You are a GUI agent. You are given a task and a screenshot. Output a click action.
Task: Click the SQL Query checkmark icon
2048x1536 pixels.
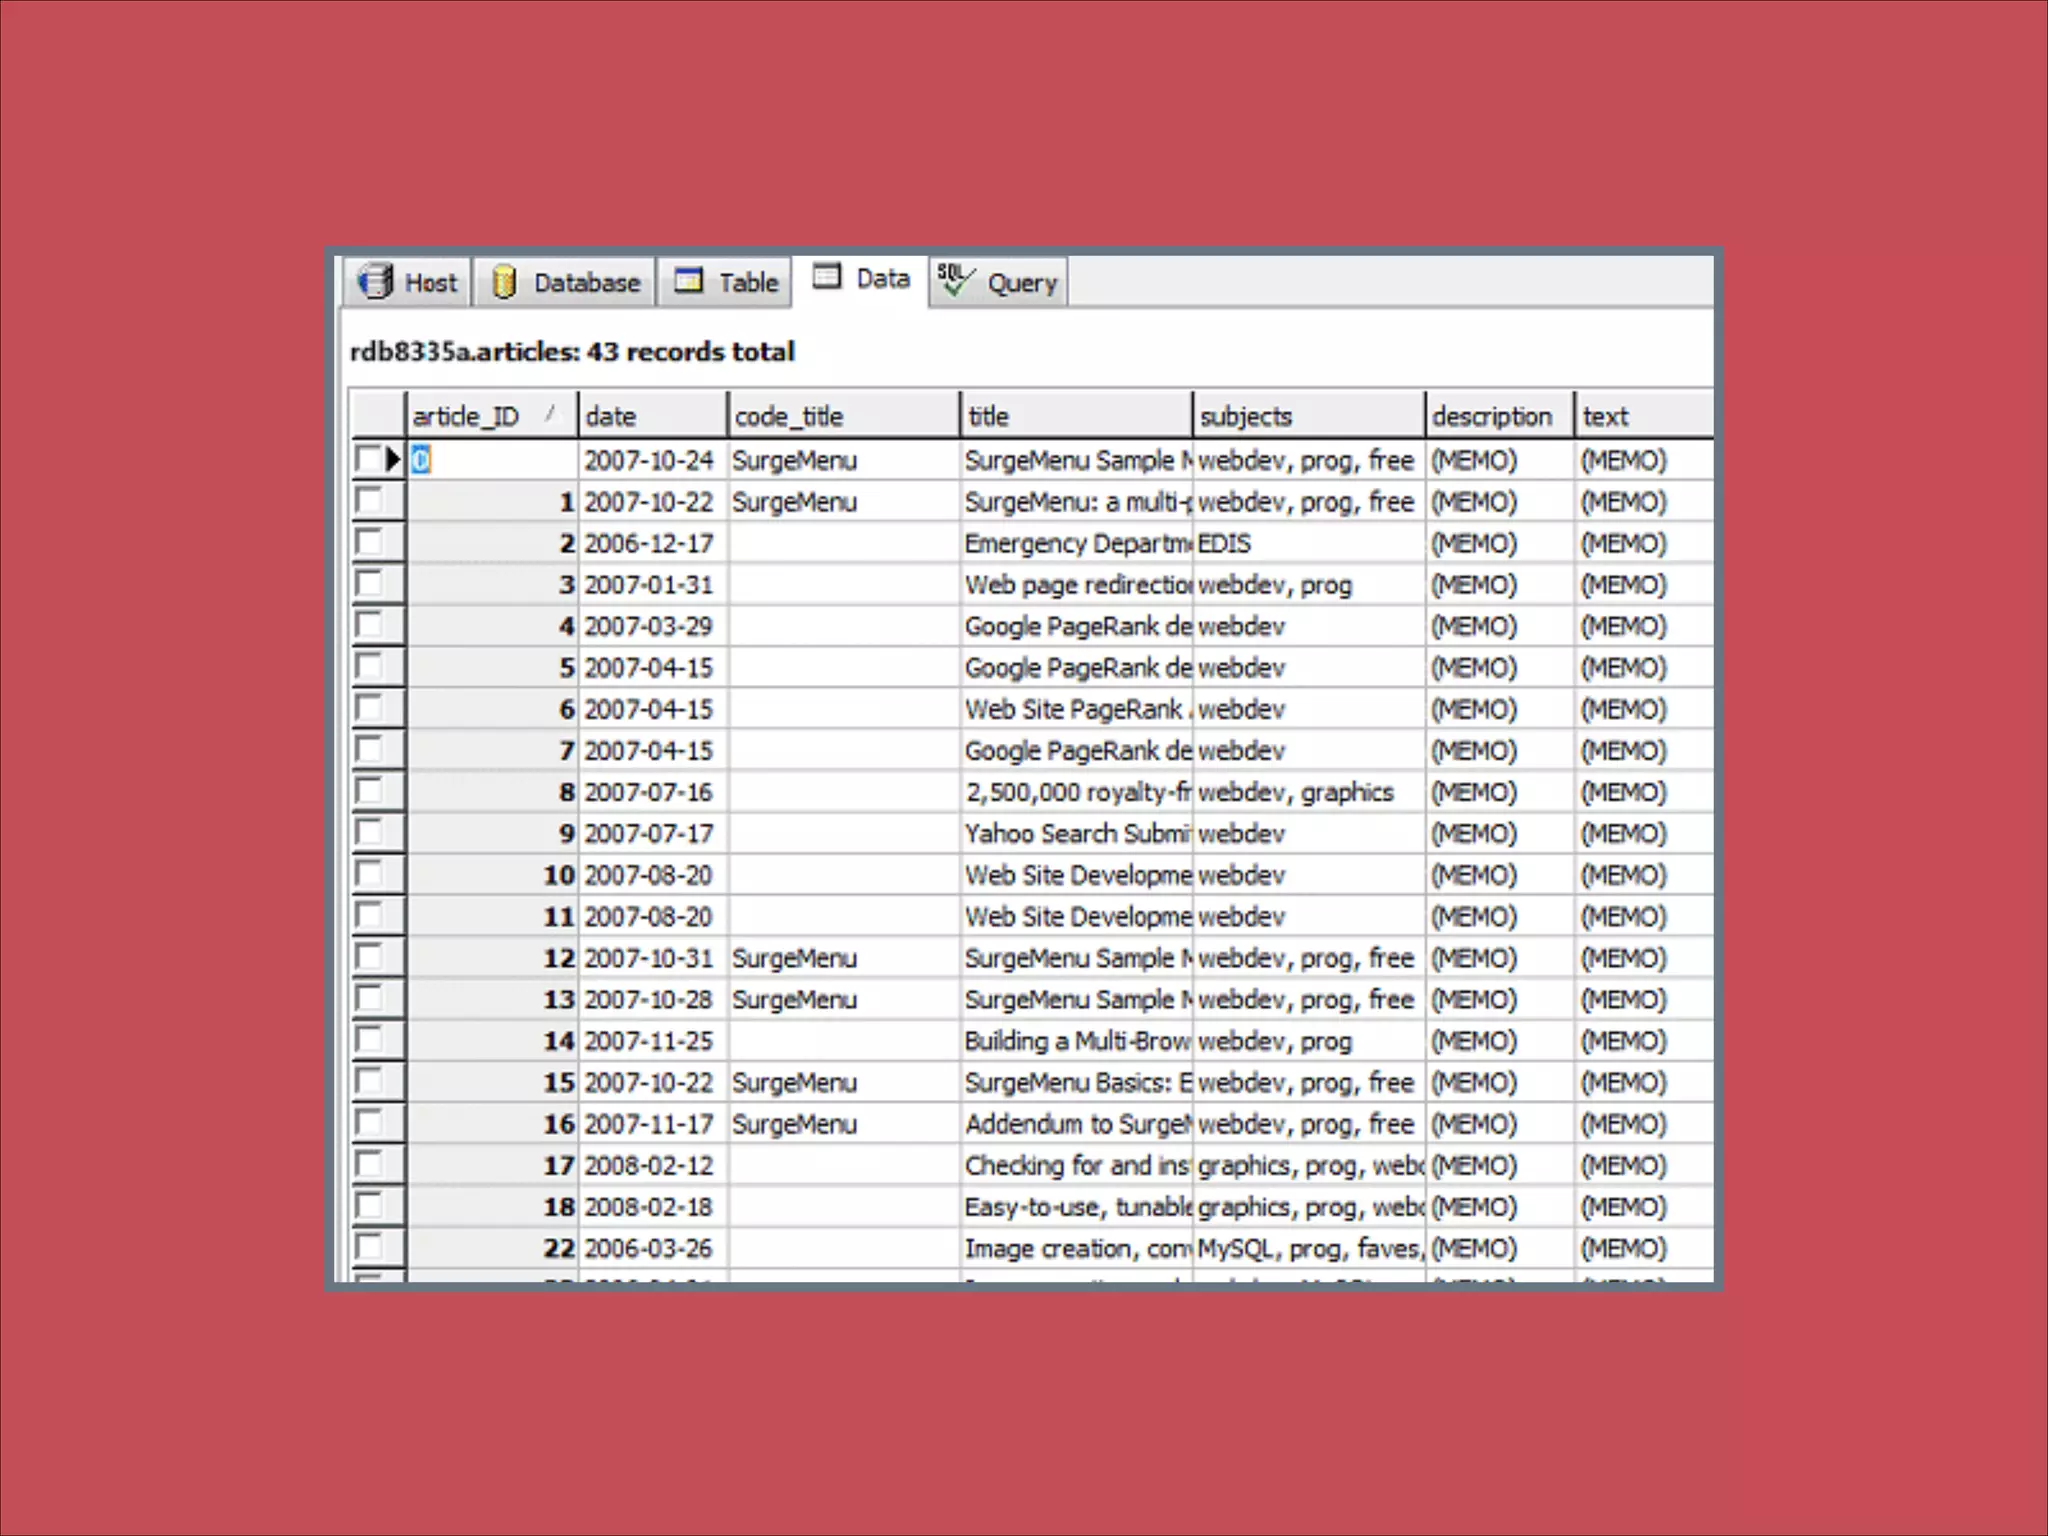pyautogui.click(x=954, y=281)
